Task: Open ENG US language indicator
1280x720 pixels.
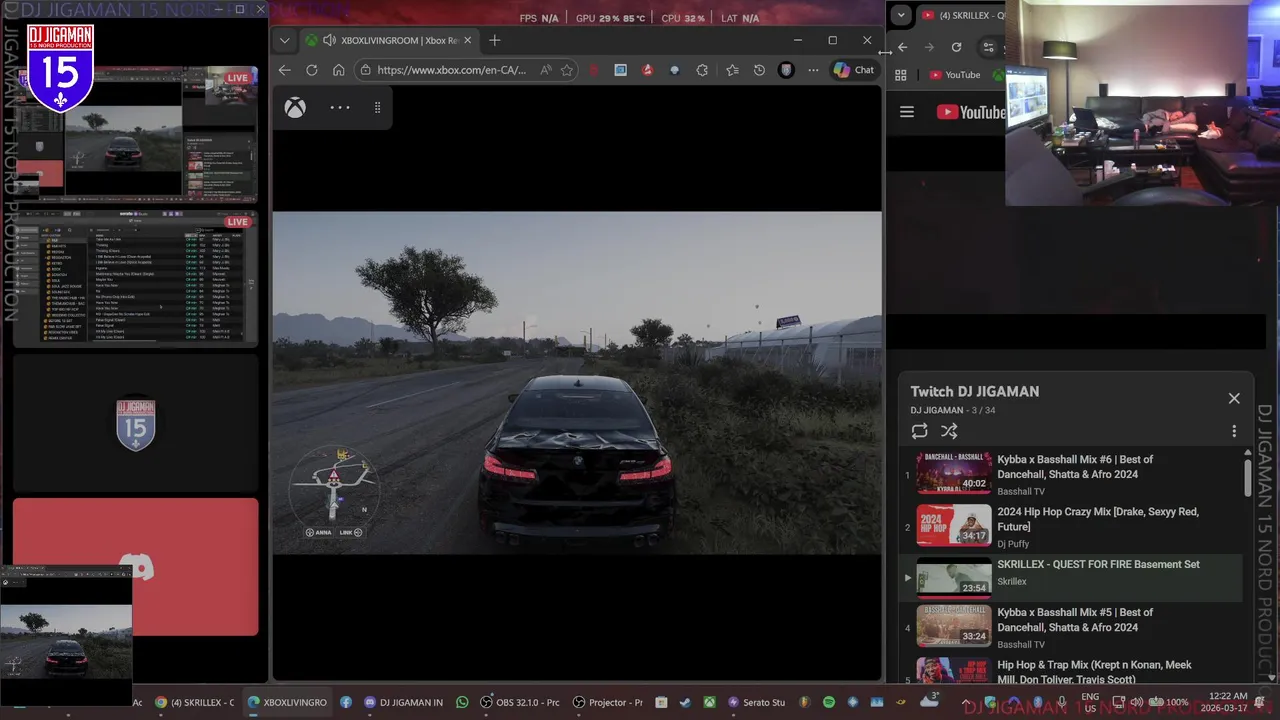Action: click(x=1090, y=702)
